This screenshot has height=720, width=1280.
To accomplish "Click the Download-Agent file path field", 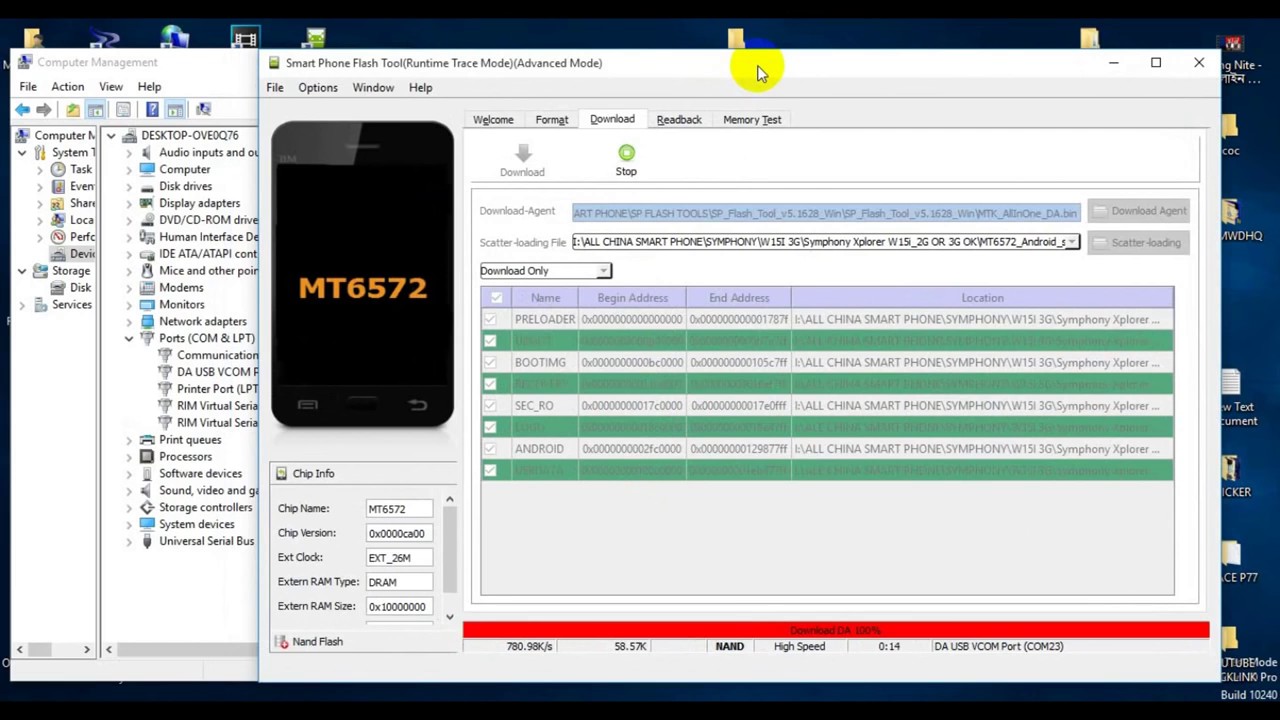I will click(x=826, y=213).
